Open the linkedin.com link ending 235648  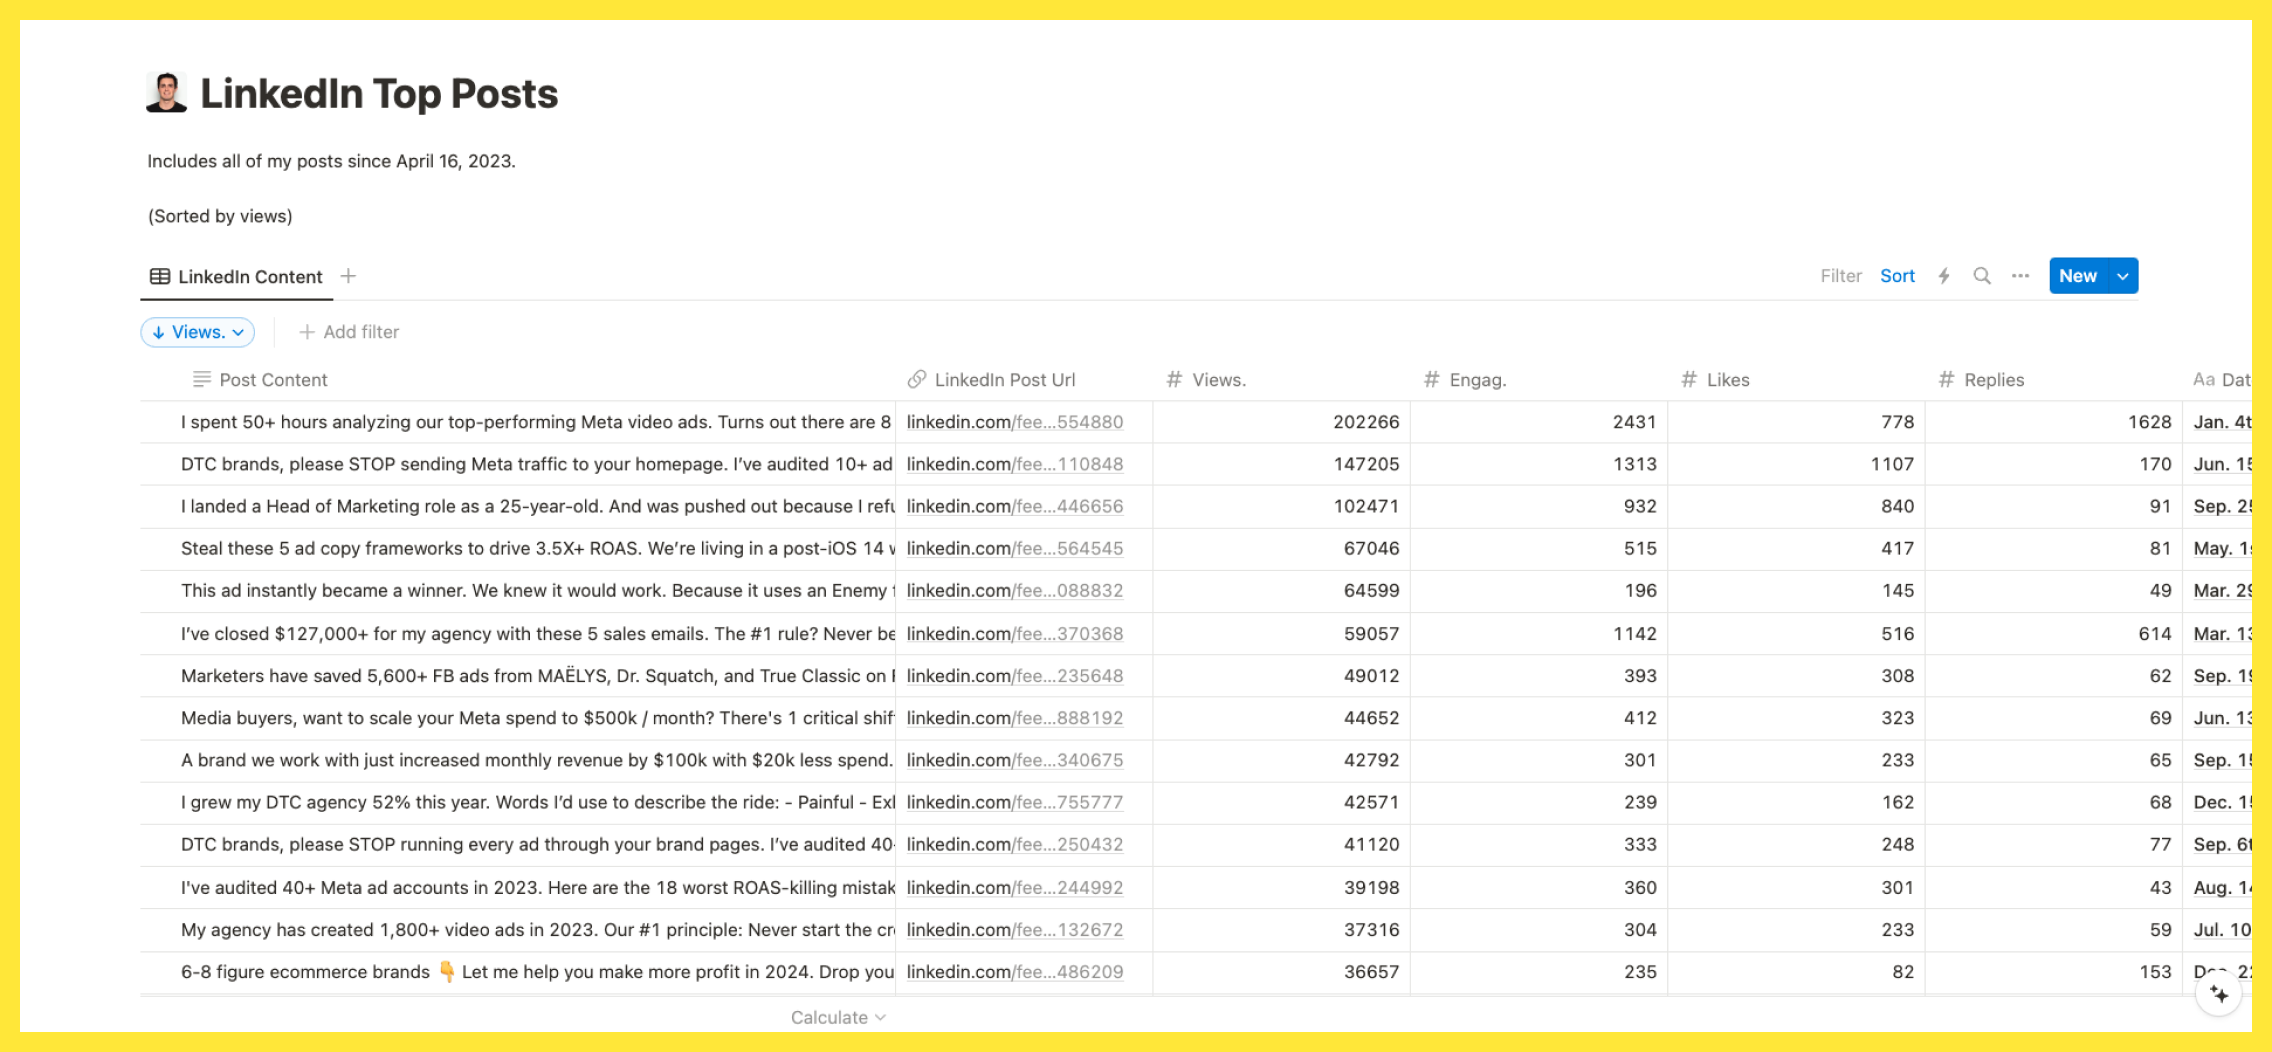tap(1015, 676)
